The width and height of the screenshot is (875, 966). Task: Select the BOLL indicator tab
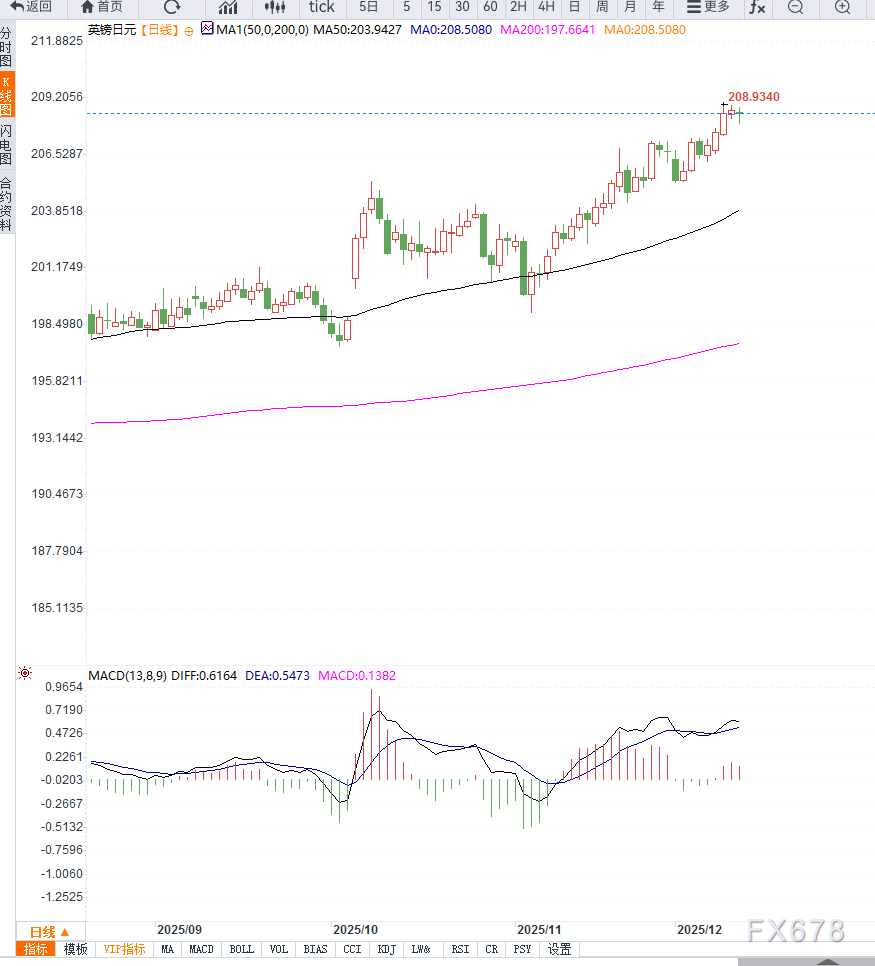click(x=241, y=949)
